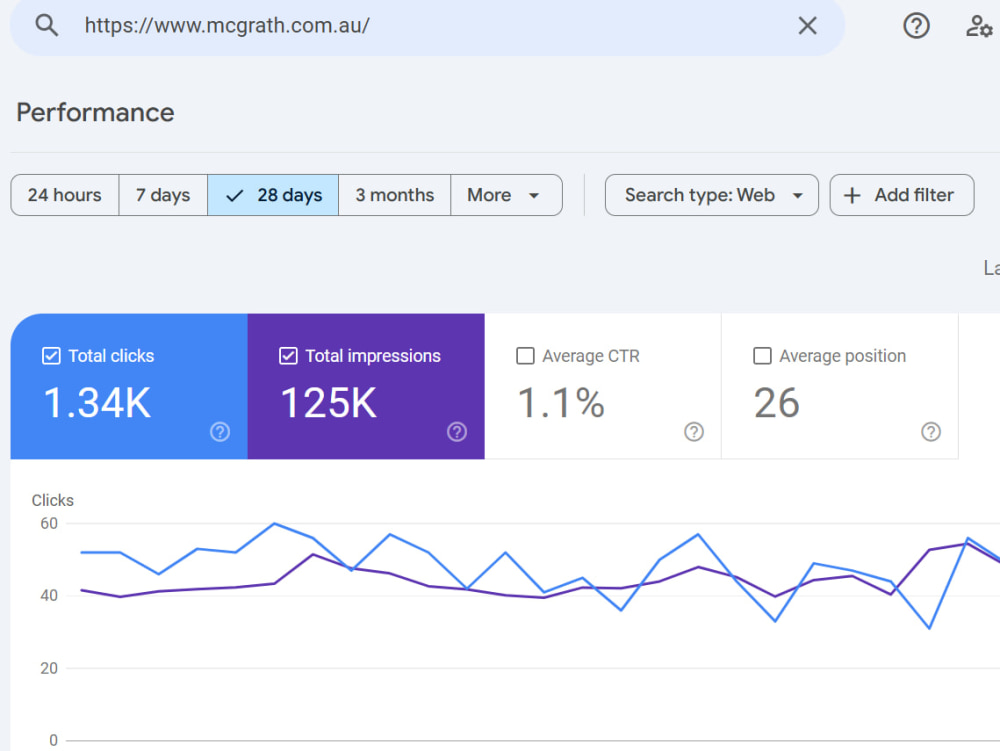The image size is (1000, 751).
Task: Click the 26 average position value
Action: (777, 403)
